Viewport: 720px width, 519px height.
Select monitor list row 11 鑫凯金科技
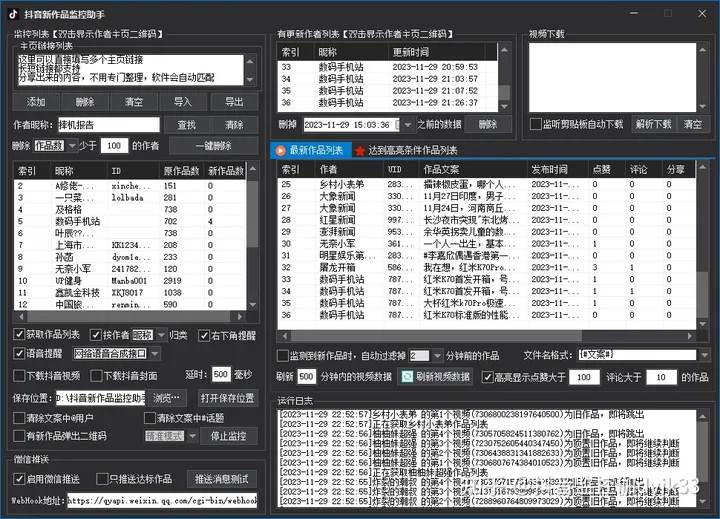coord(130,293)
